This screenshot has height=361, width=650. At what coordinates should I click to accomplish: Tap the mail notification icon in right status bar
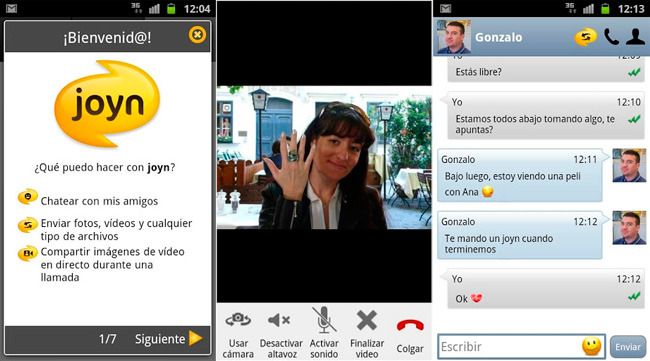pos(446,8)
